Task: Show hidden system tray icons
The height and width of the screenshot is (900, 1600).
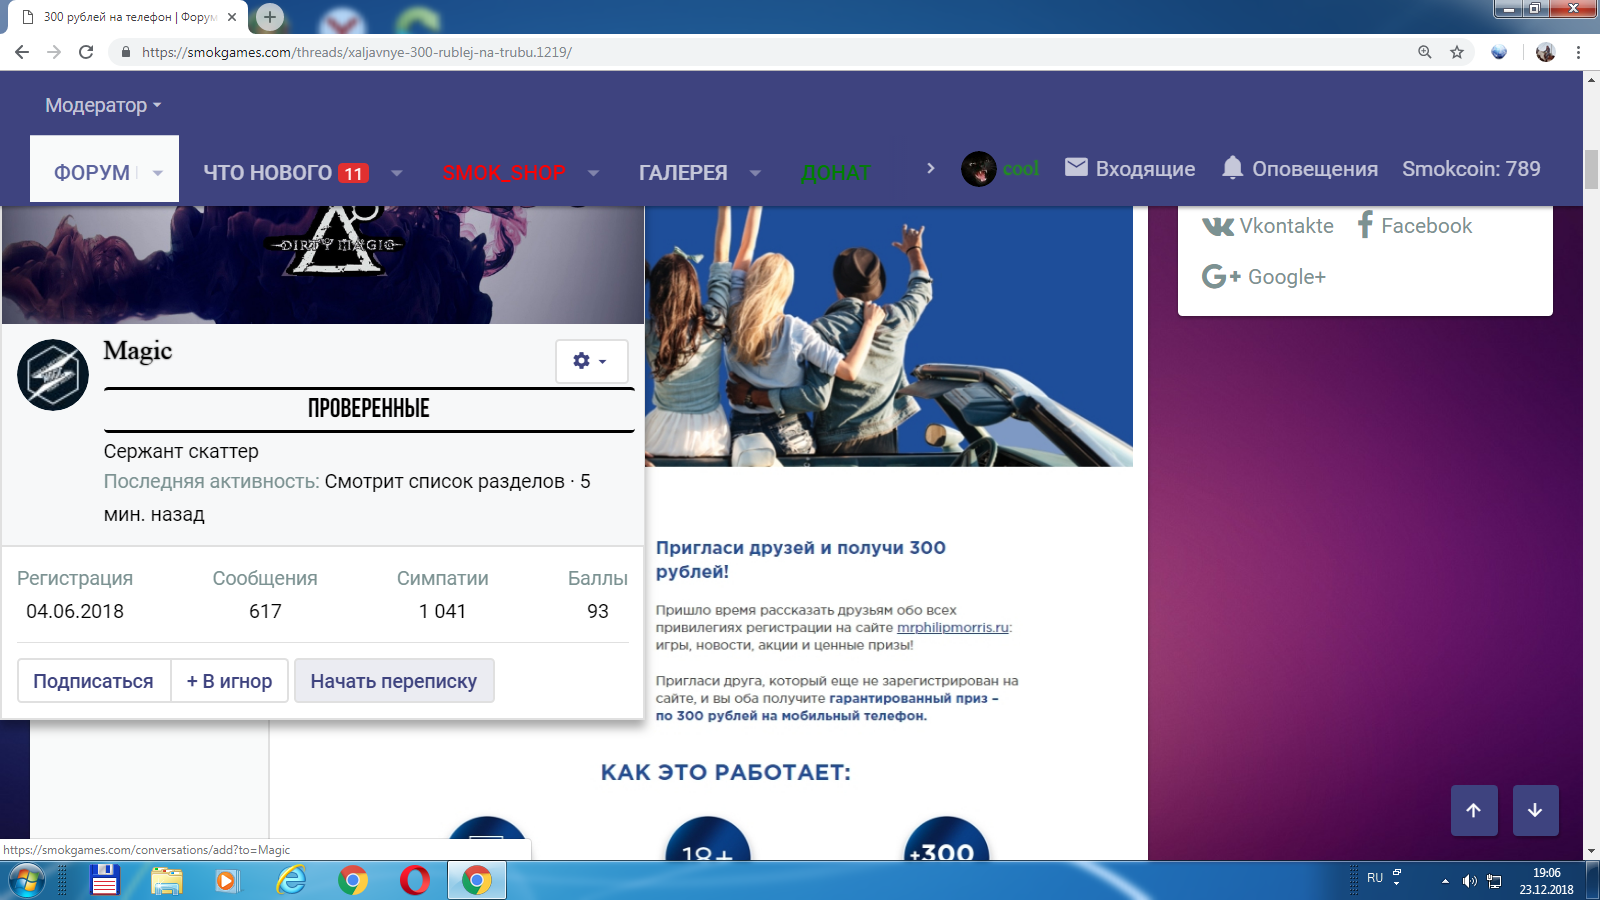Action: click(1445, 881)
